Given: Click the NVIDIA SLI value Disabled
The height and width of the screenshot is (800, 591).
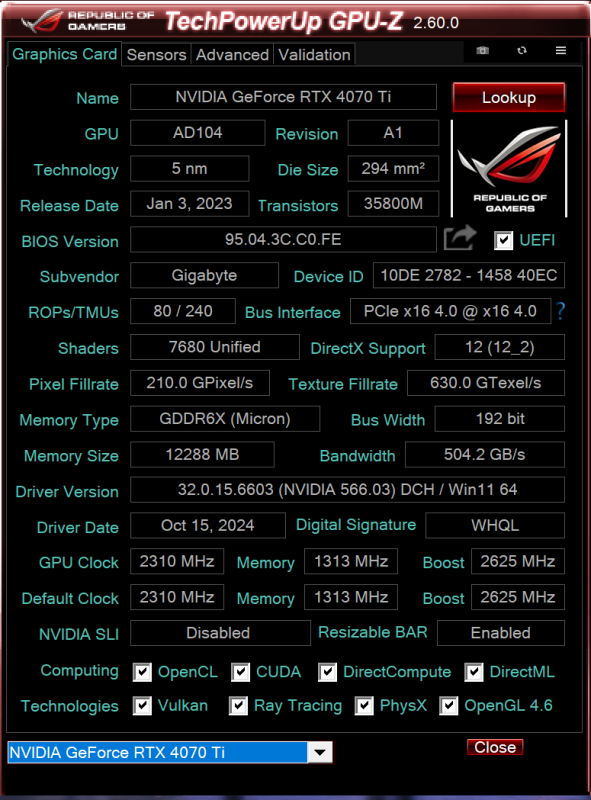Looking at the screenshot, I should tap(220, 633).
